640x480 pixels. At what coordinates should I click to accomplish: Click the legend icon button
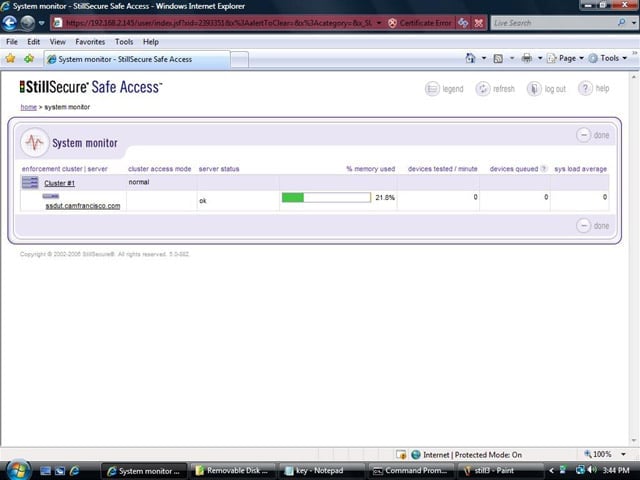(432, 89)
